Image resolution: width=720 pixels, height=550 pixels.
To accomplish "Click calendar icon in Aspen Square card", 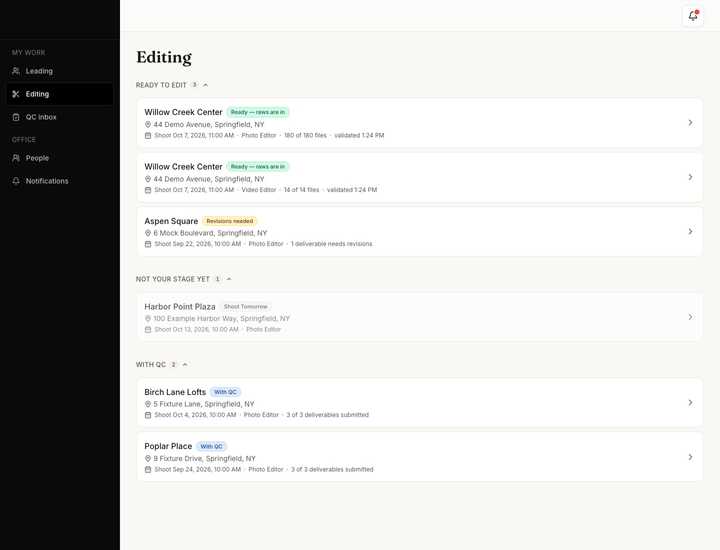I will (148, 244).
